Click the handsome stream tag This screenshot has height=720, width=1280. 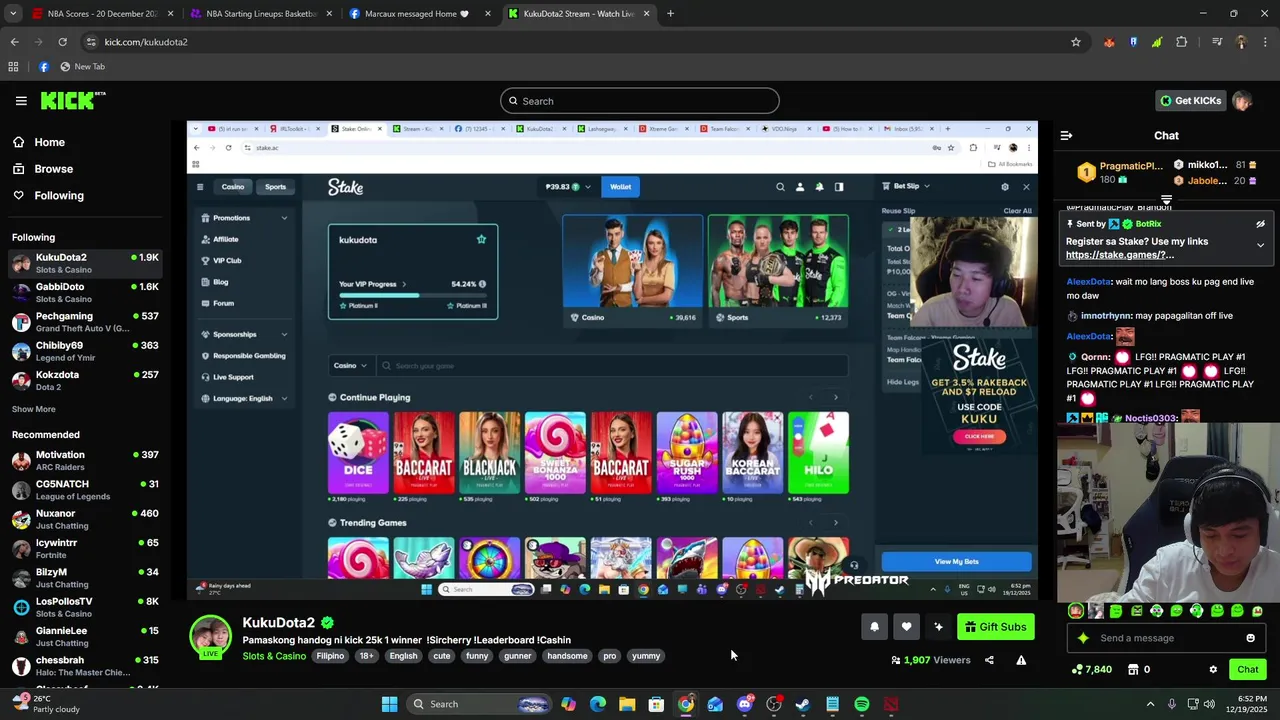567,656
